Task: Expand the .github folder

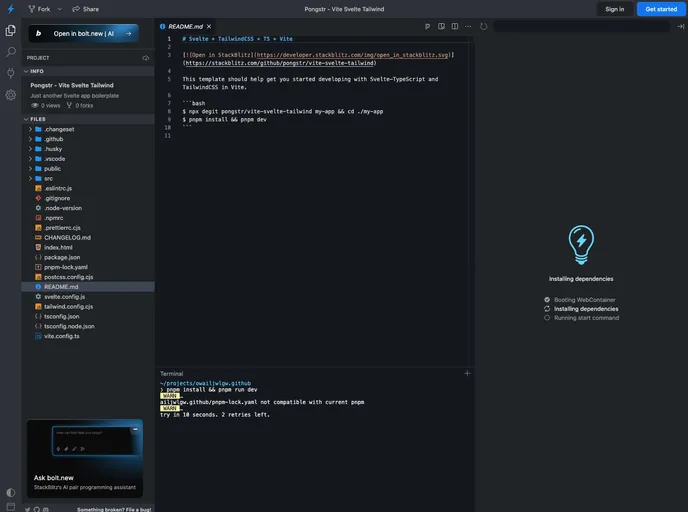Action: (88, 139)
